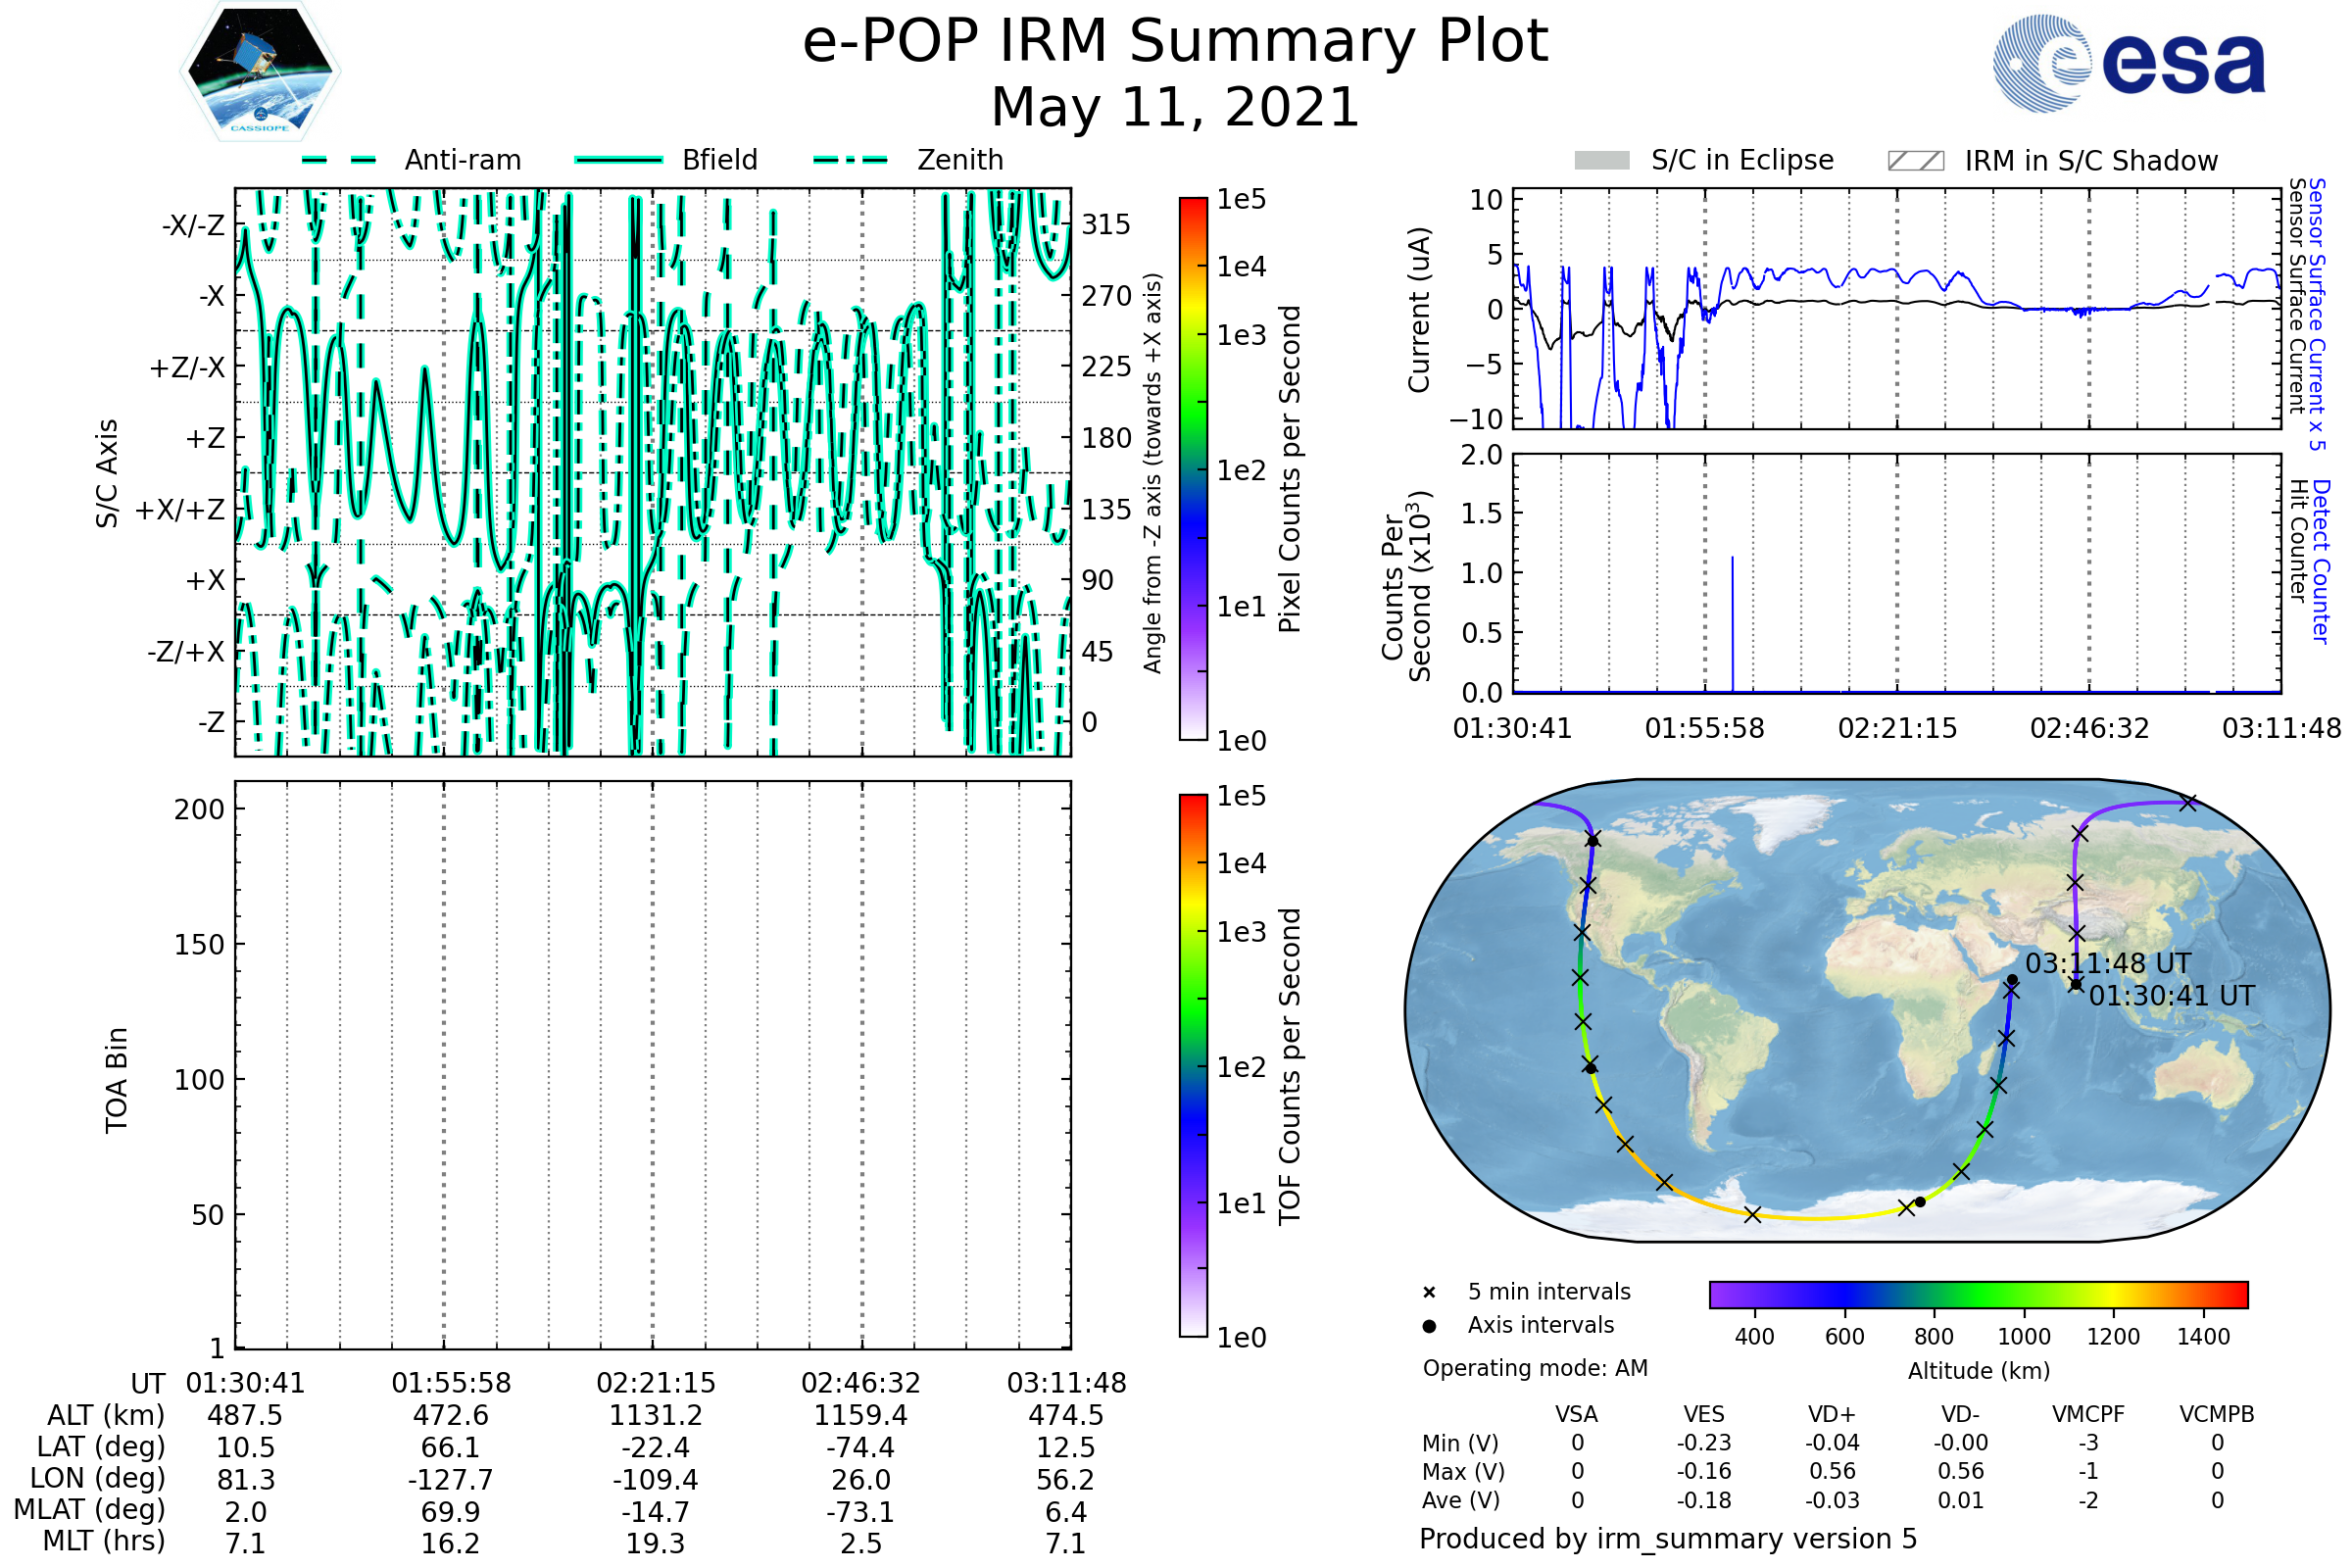Screen dimensions: 2352x1568
Task: Click the Produced by irm_summary version 5 text
Action: 1668,1539
